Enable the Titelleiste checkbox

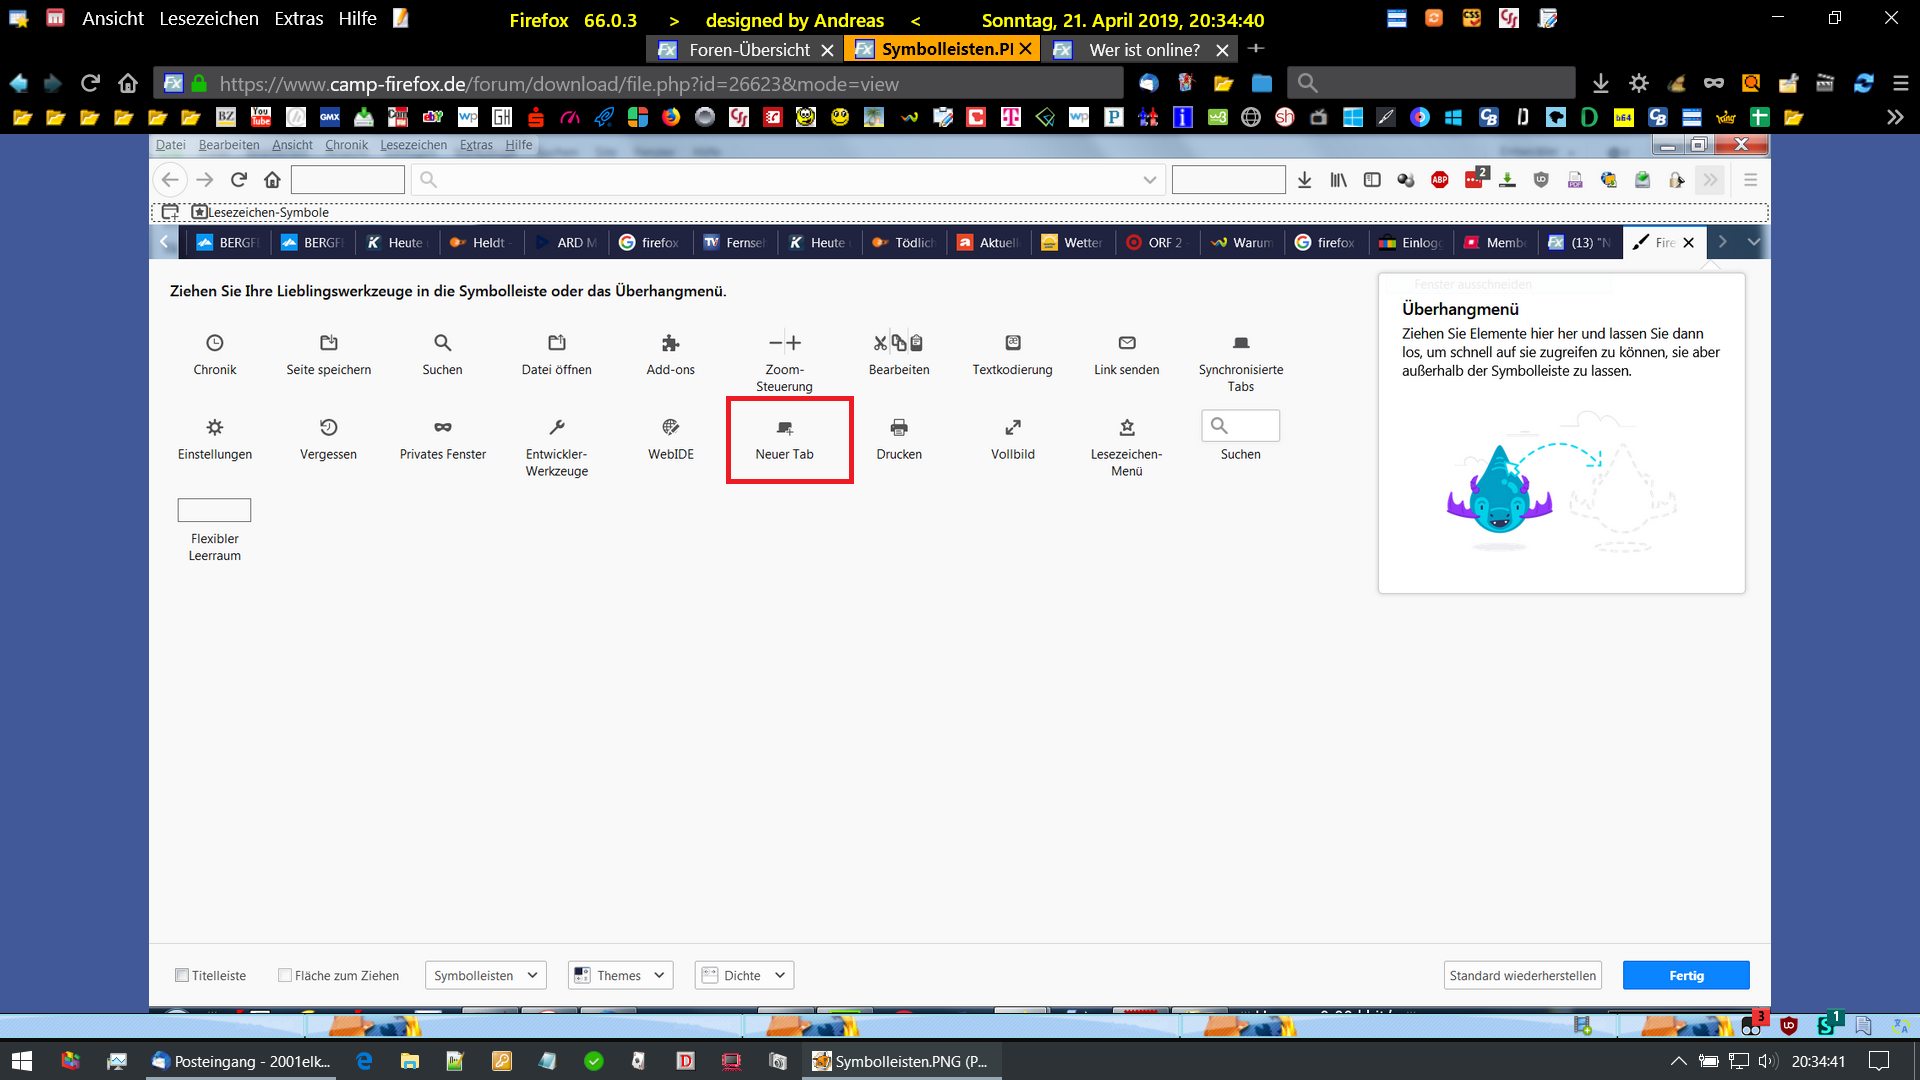182,975
